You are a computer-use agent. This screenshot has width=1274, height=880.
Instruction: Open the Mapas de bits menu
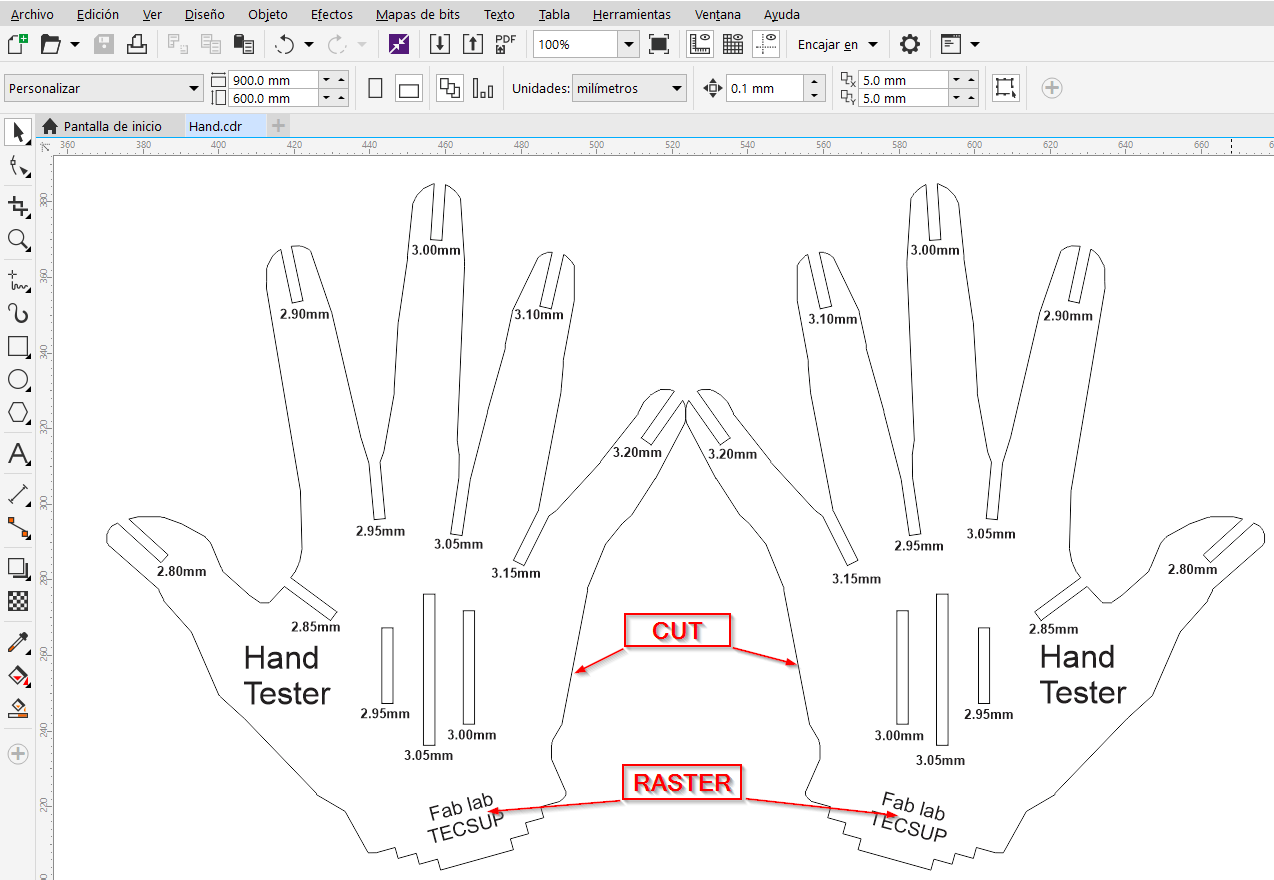pyautogui.click(x=417, y=14)
